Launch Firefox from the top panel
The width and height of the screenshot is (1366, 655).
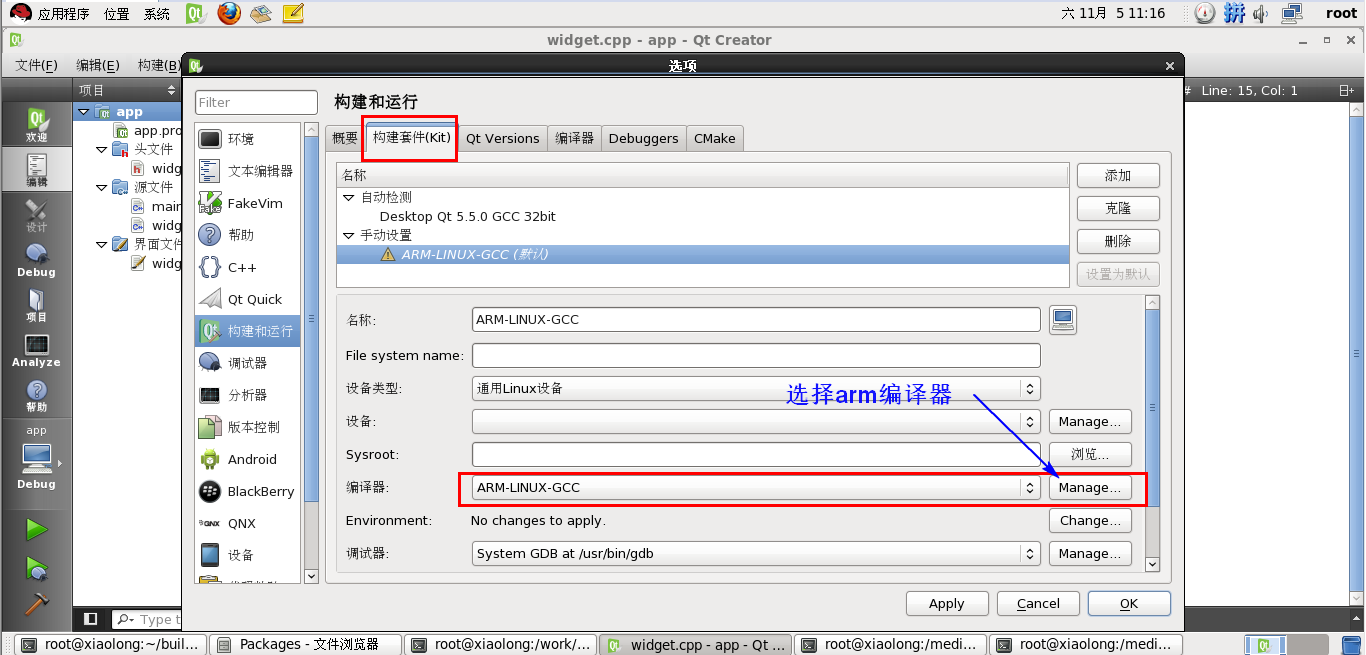click(229, 13)
